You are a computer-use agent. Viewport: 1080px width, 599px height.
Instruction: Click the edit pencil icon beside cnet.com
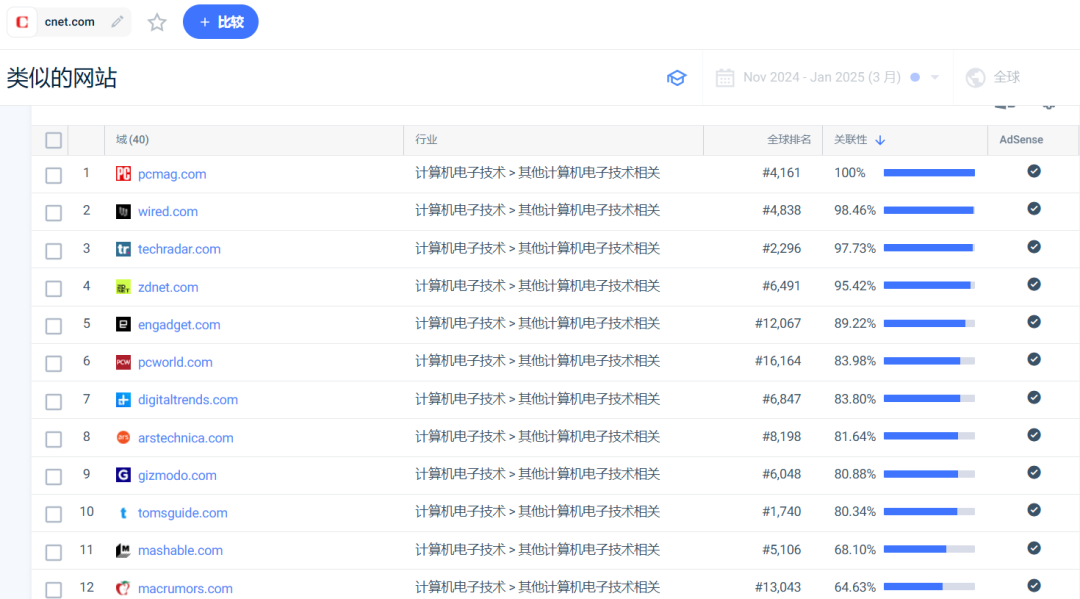[117, 22]
